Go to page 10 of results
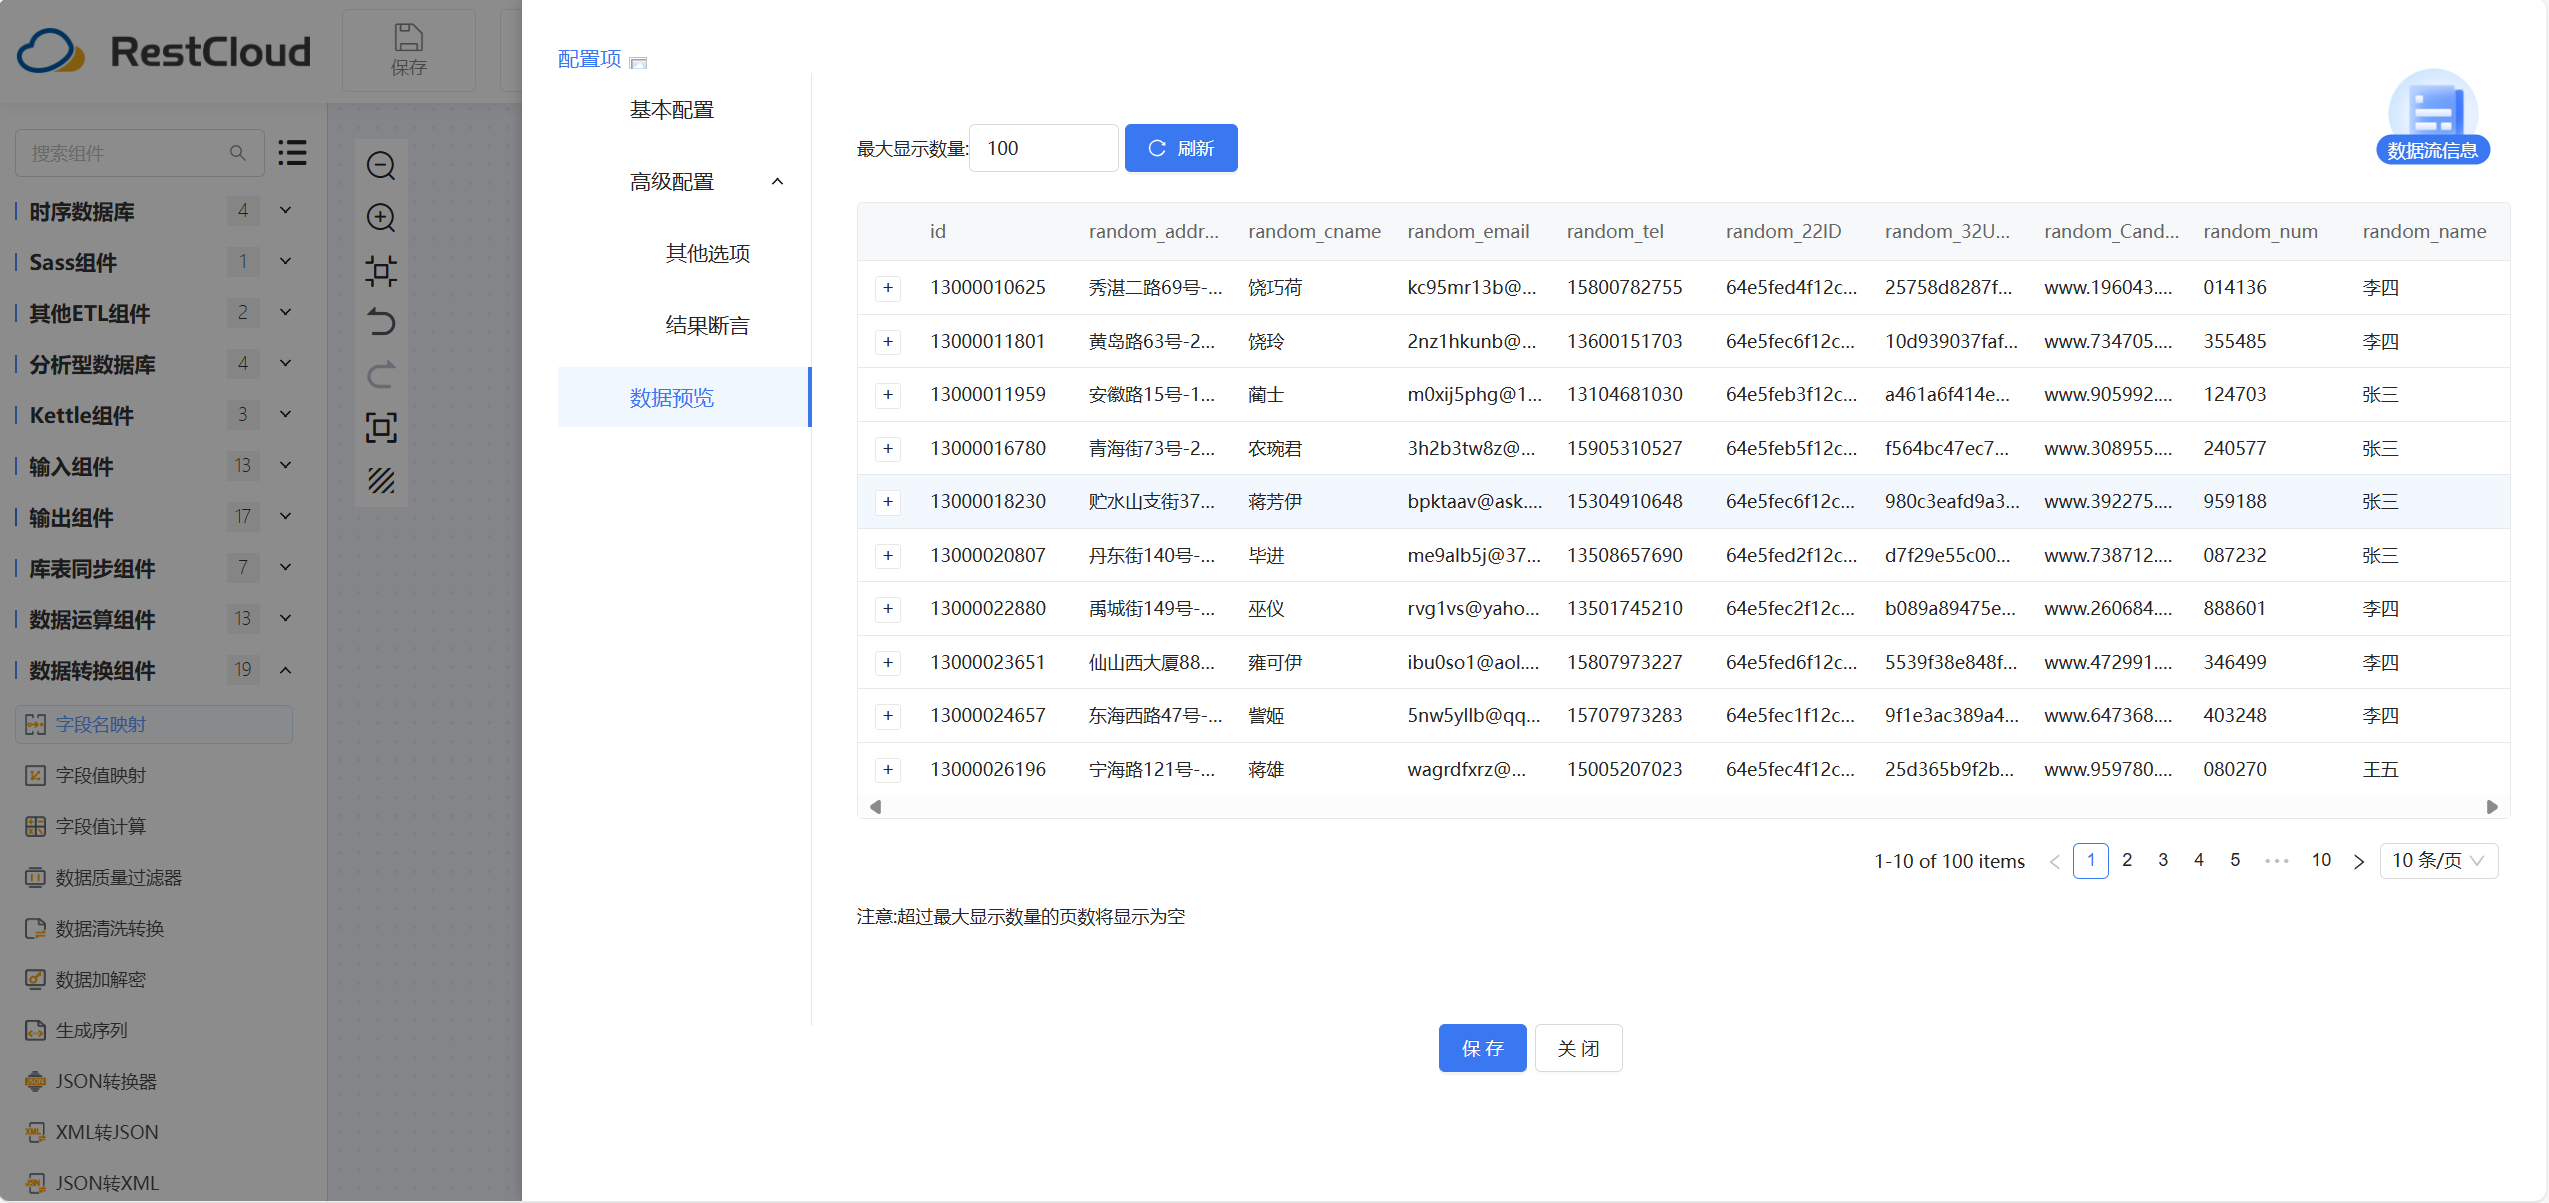2549x1203 pixels. (x=2321, y=860)
